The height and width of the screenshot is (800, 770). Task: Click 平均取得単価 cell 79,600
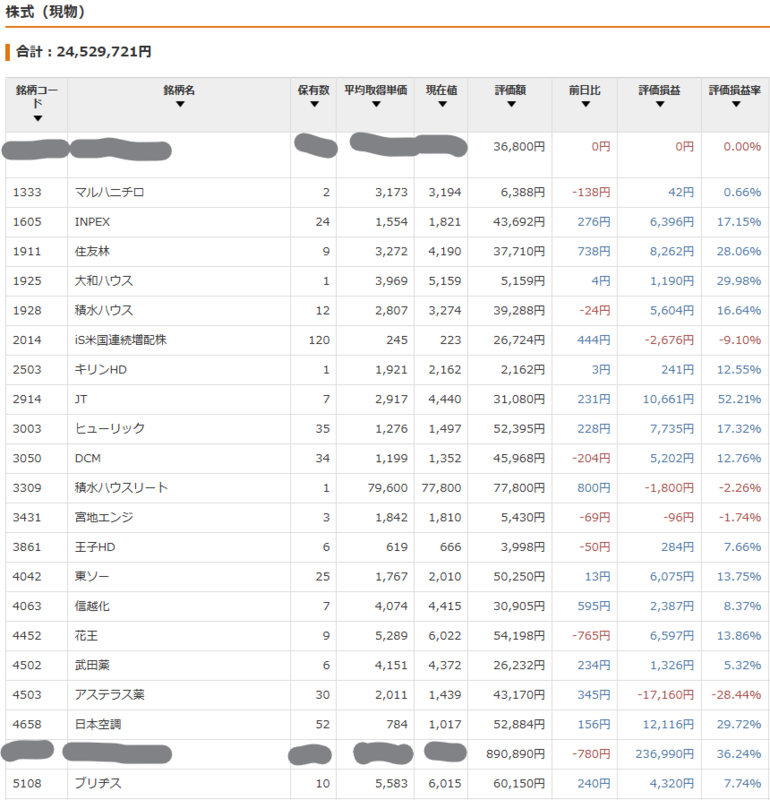[x=388, y=488]
